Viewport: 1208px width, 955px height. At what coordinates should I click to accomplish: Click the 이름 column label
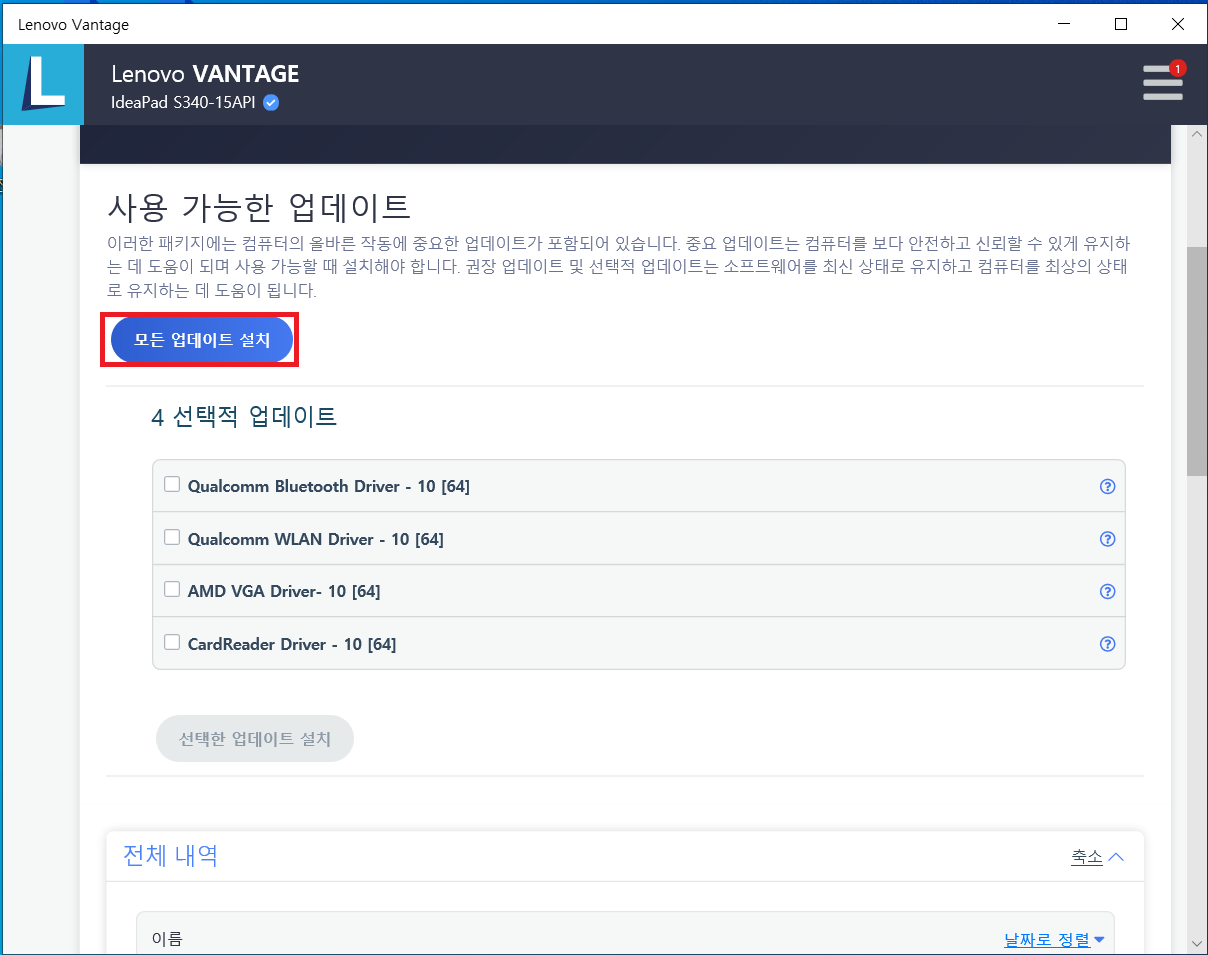[167, 939]
